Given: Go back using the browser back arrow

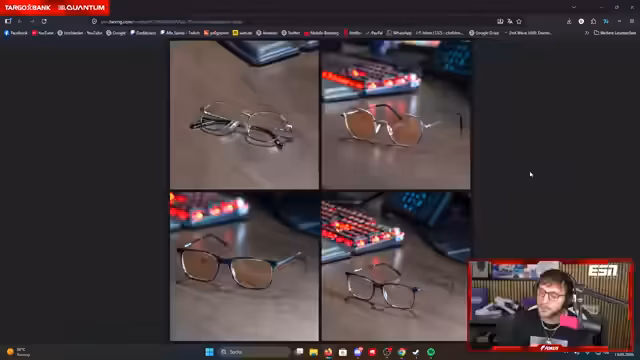Looking at the screenshot, I should [20, 21].
